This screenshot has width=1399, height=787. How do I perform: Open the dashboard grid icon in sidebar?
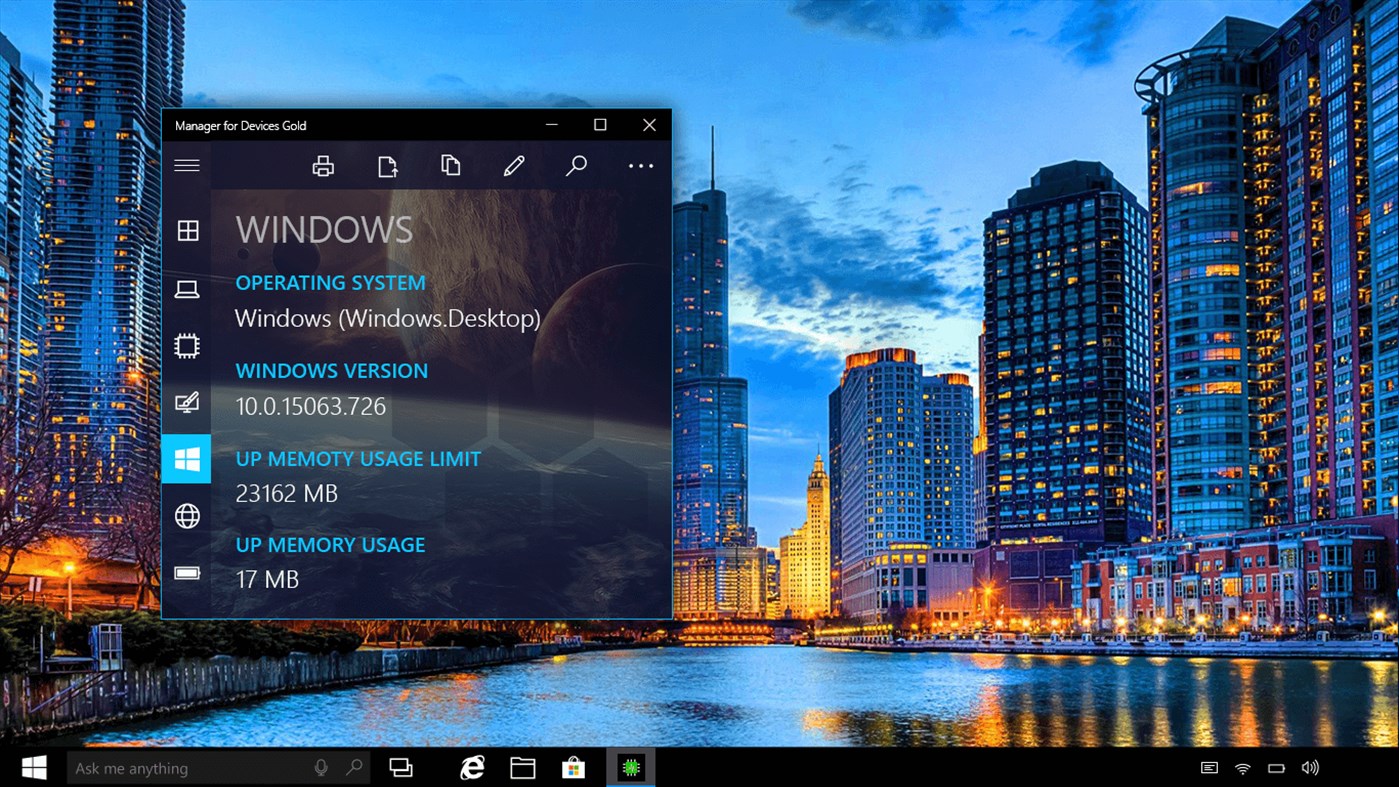pyautogui.click(x=186, y=230)
